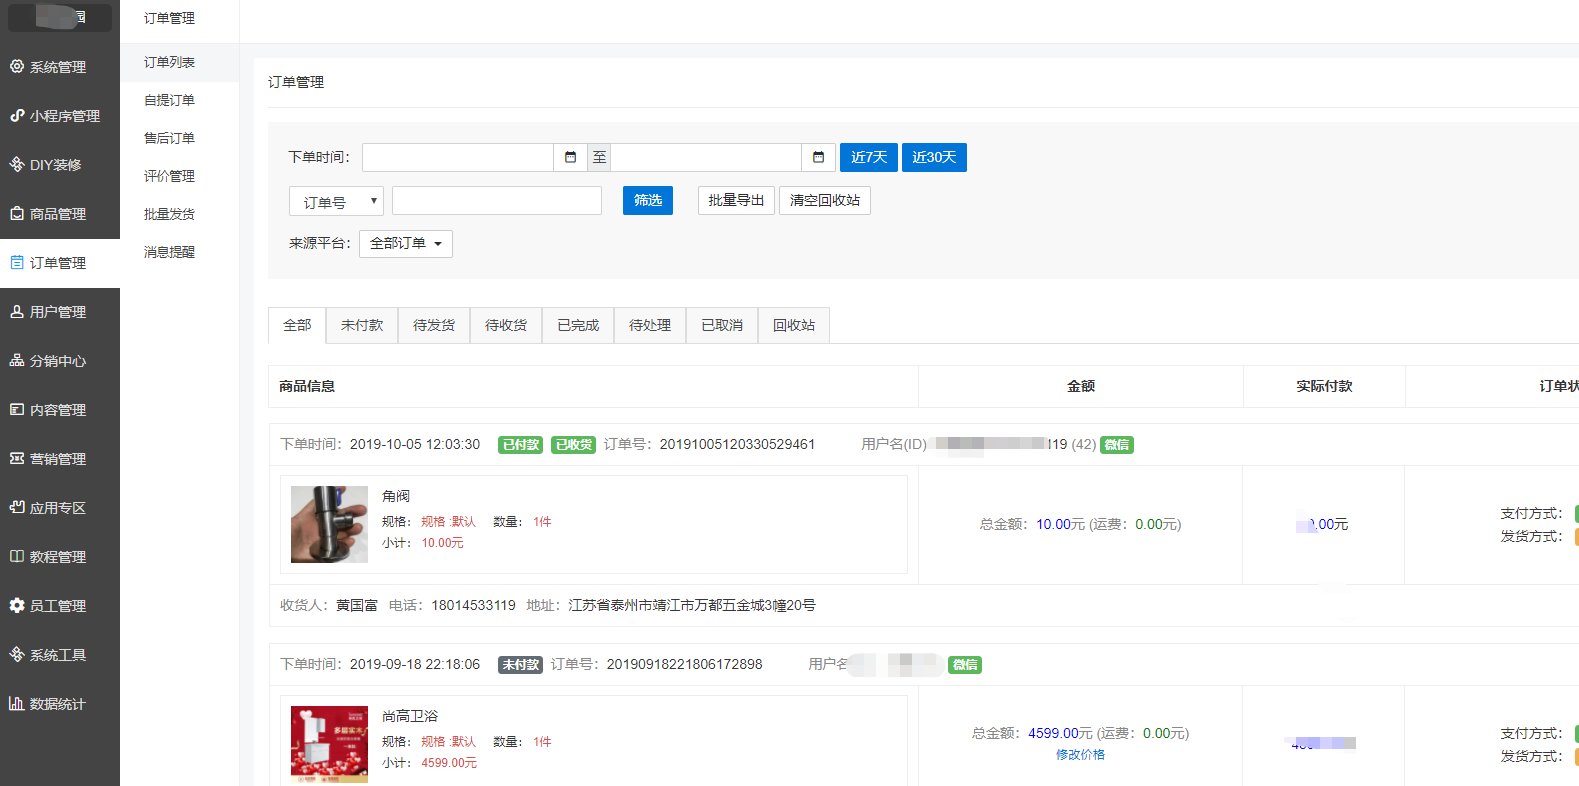
Task: Open the distribution center icon
Action: [17, 360]
